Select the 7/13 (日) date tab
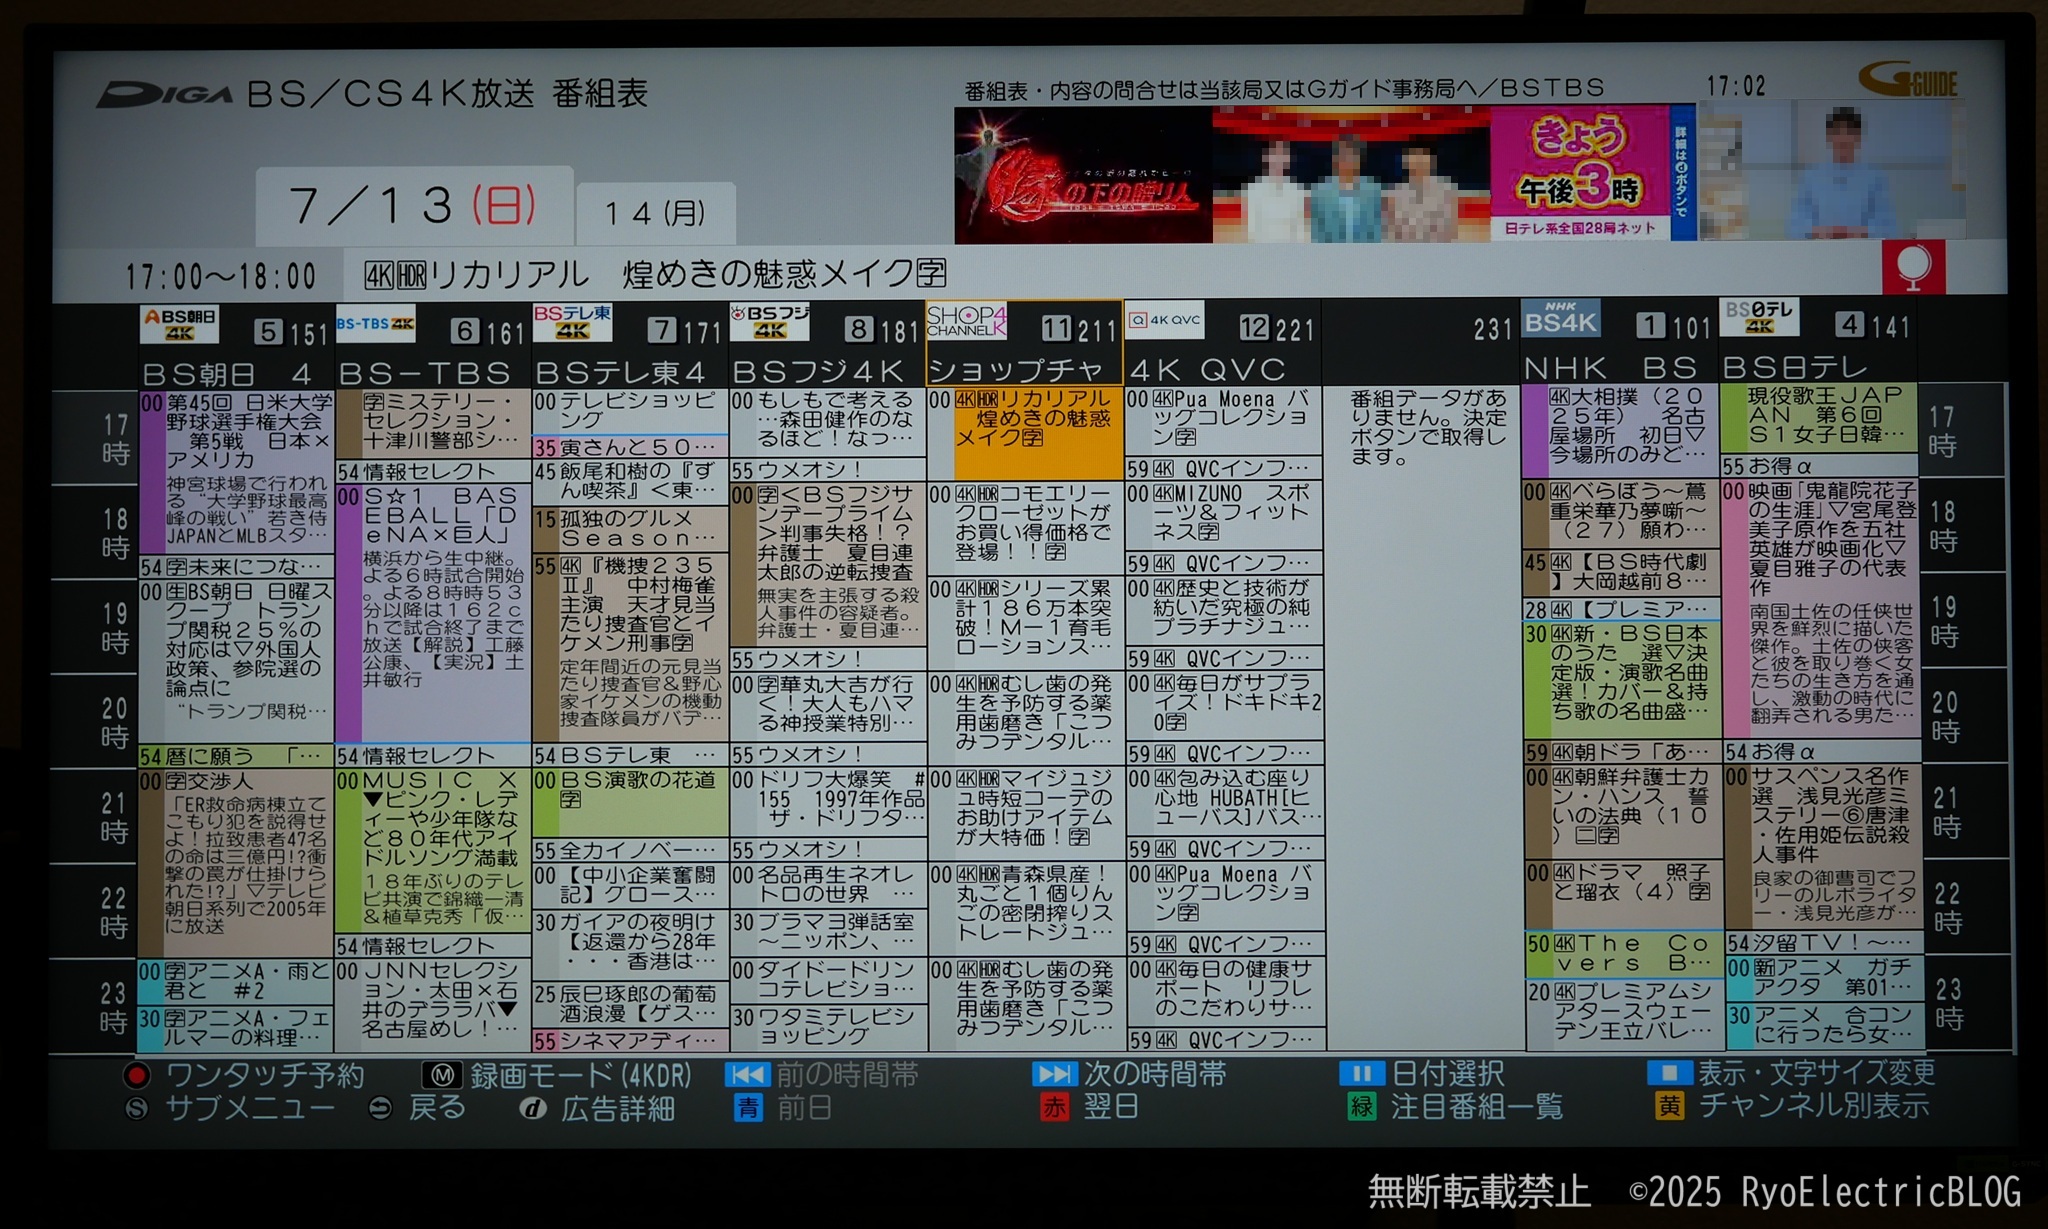Screen dimensions: 2048x1229 pos(413,206)
